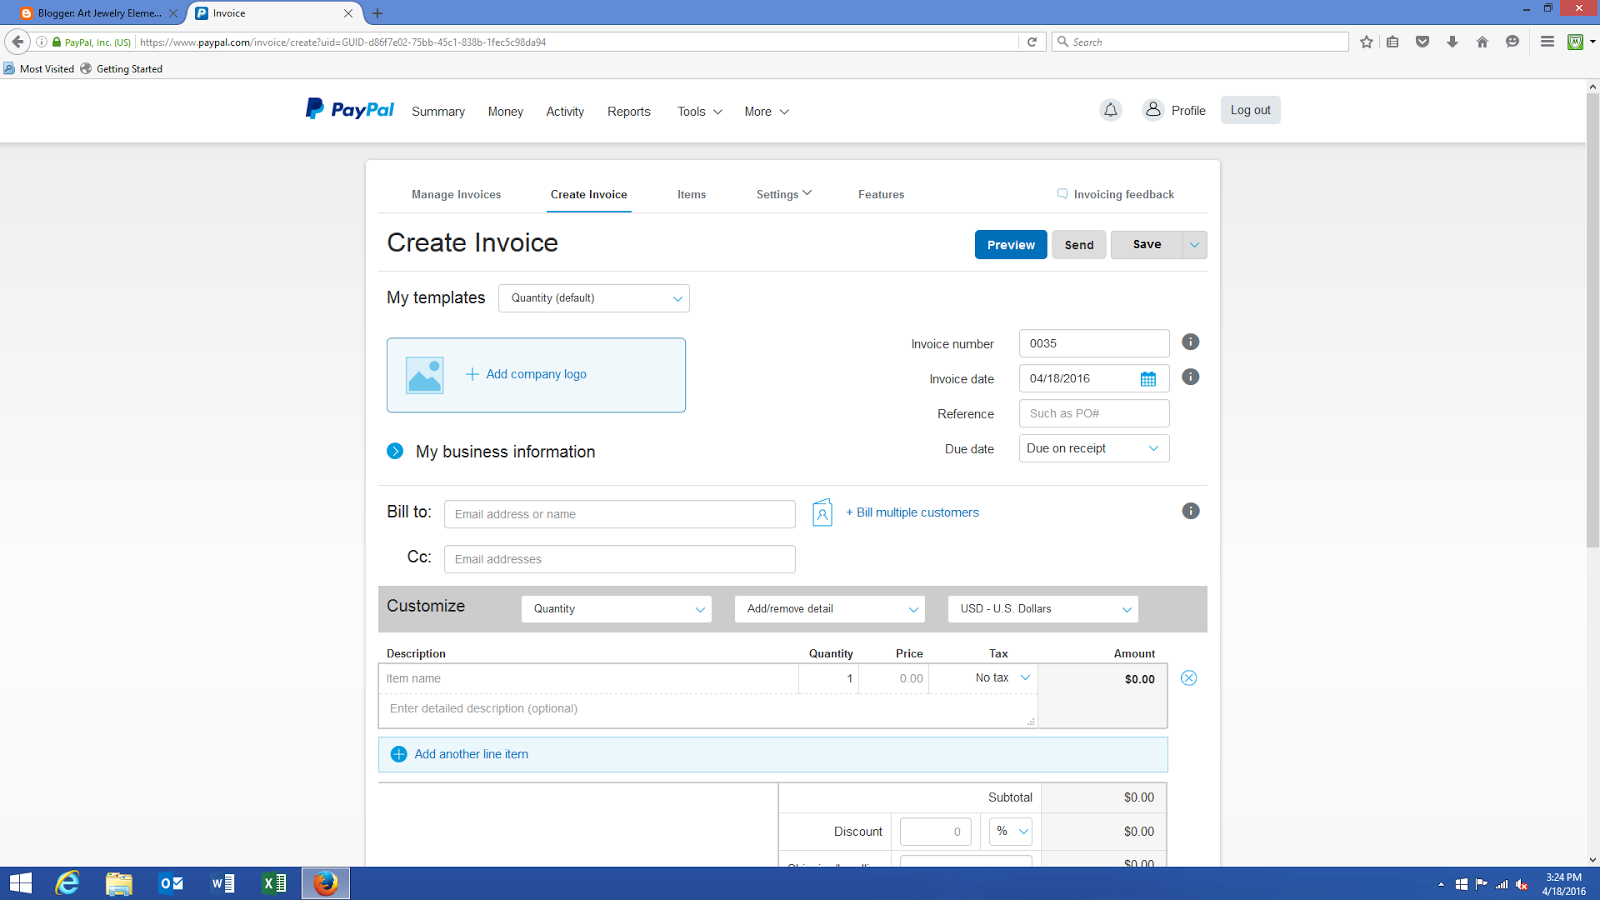Viewport: 1600px width, 900px height.
Task: Open Outlook from the taskbar
Action: [x=171, y=883]
